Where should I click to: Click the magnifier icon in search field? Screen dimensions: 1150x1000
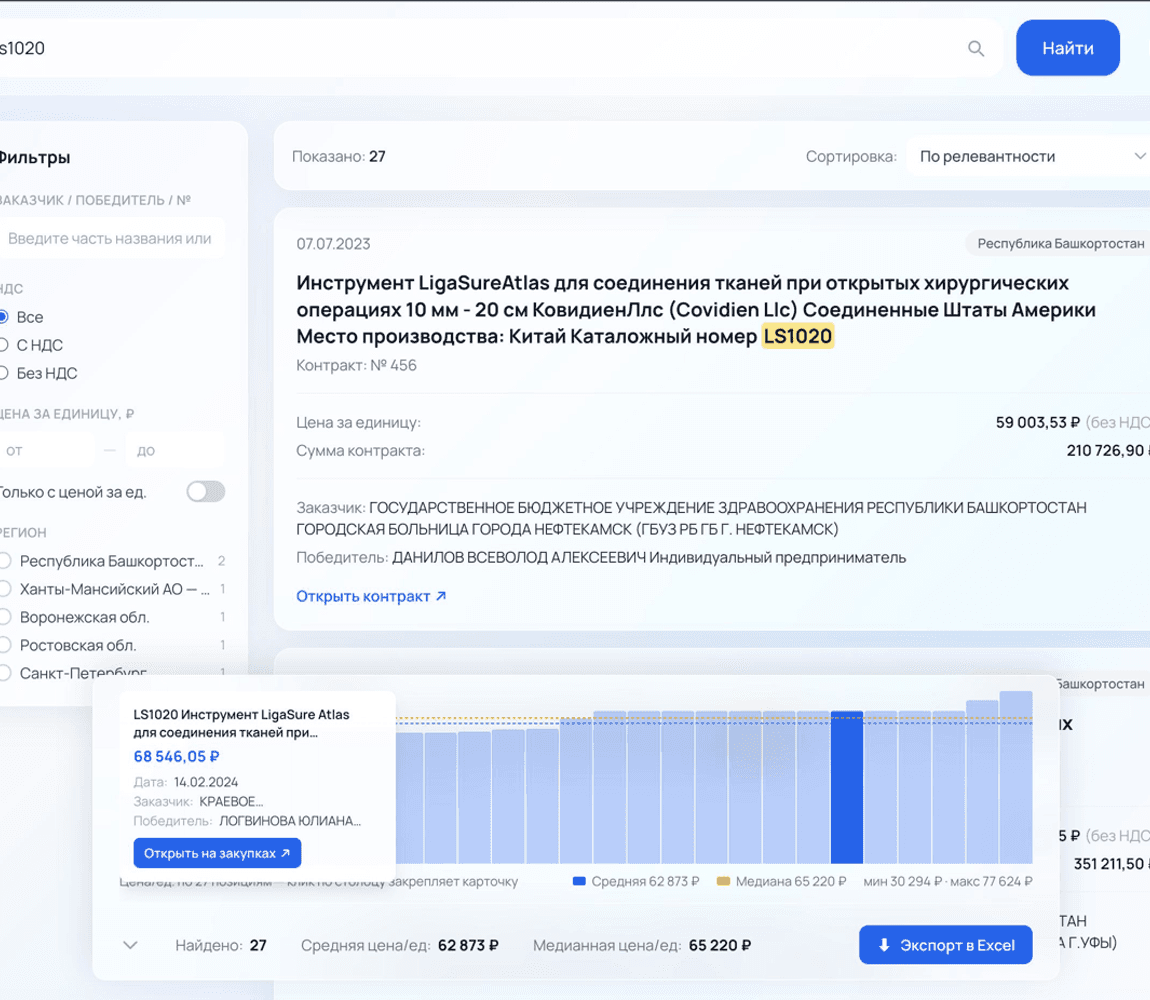975,48
